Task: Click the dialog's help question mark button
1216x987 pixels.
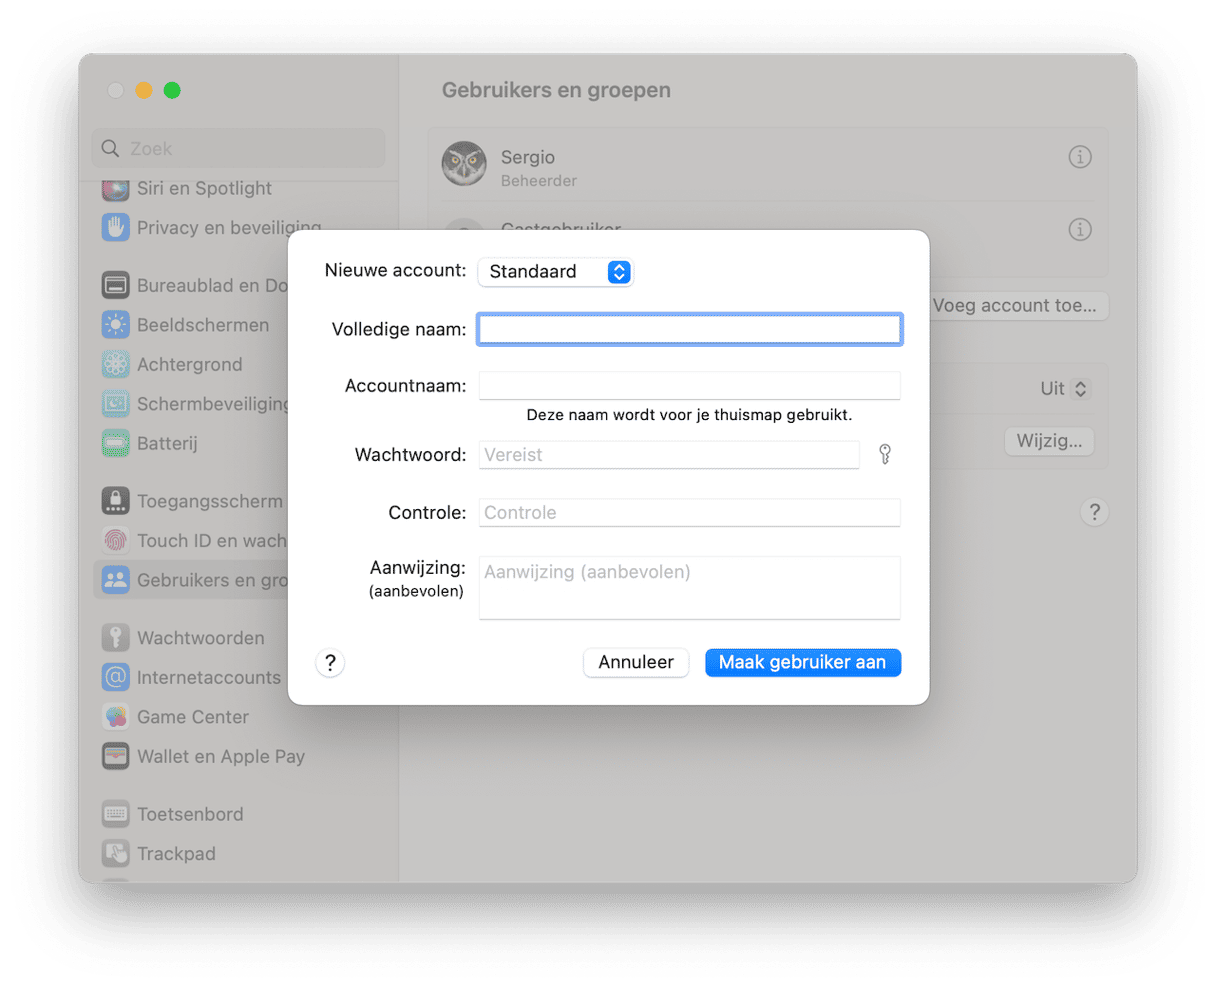Action: coord(330,663)
